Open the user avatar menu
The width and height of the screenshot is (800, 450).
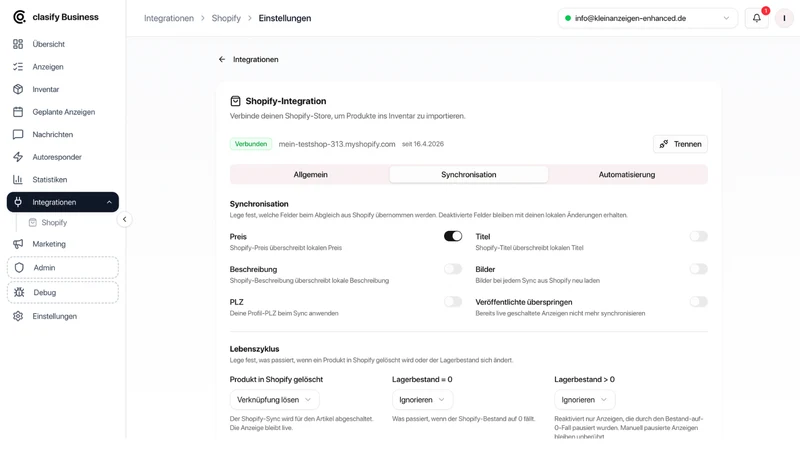click(784, 18)
